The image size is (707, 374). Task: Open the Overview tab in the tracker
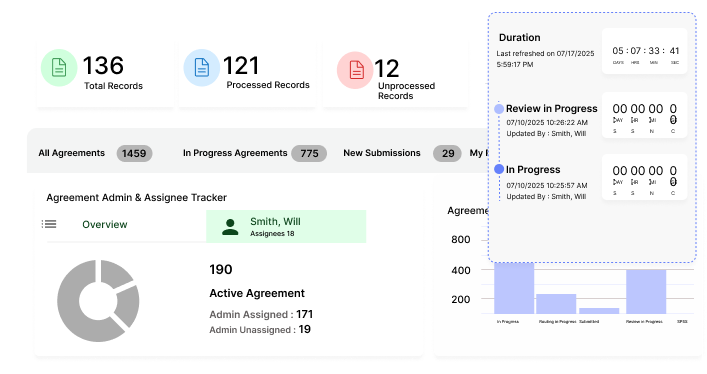tap(105, 224)
